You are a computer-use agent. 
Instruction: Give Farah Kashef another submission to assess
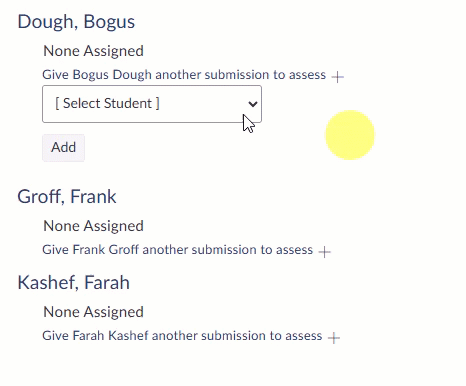point(182,336)
